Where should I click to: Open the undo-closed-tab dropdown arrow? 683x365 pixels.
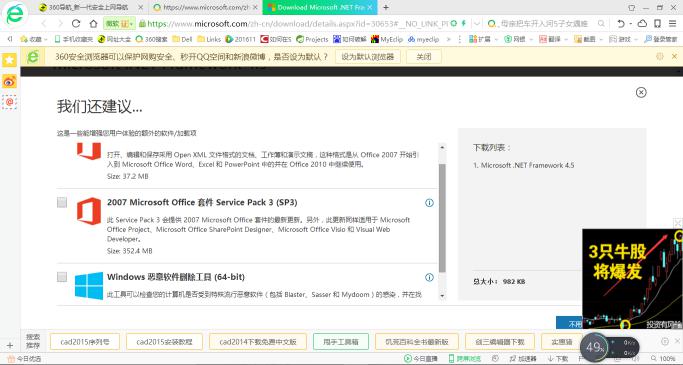point(631,24)
